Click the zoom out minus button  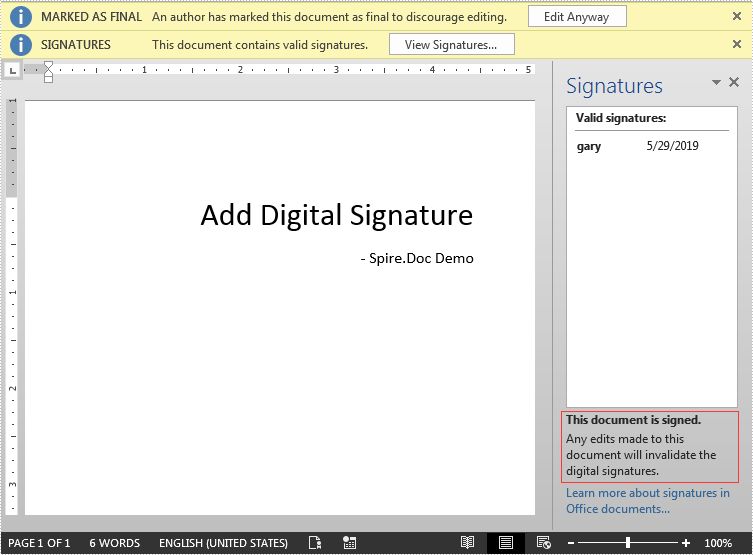571,543
